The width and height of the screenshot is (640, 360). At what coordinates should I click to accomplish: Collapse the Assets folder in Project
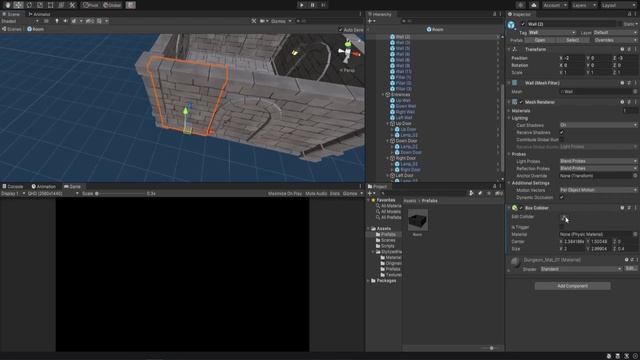[369, 229]
